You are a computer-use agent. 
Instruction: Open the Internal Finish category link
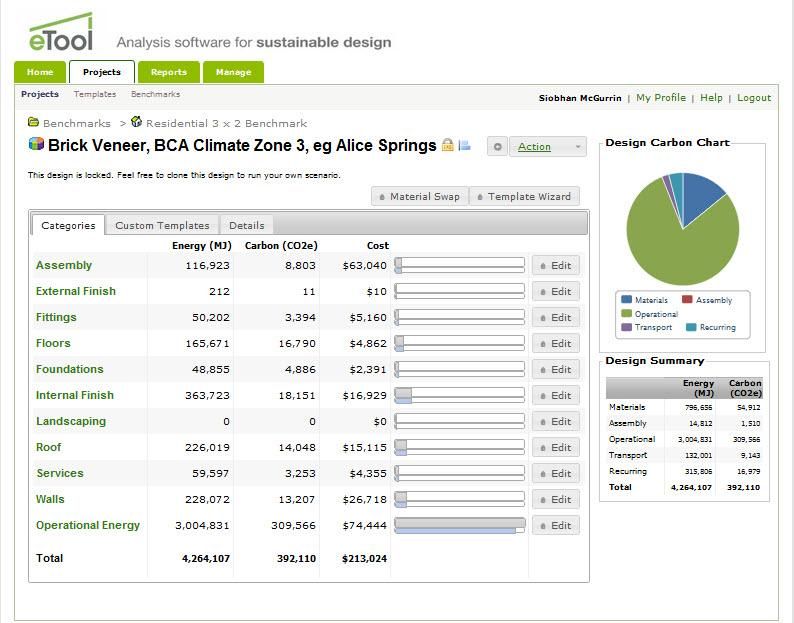coord(75,395)
